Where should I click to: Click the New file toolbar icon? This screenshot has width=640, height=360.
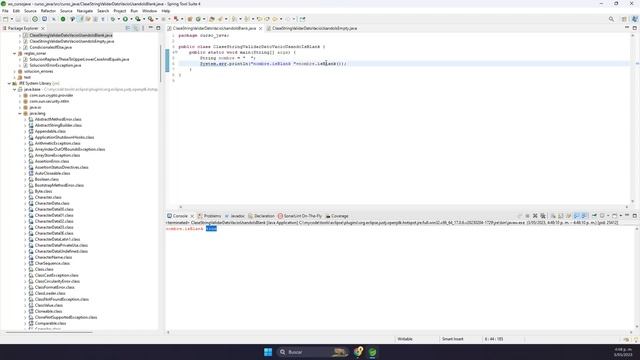(x=5, y=19)
